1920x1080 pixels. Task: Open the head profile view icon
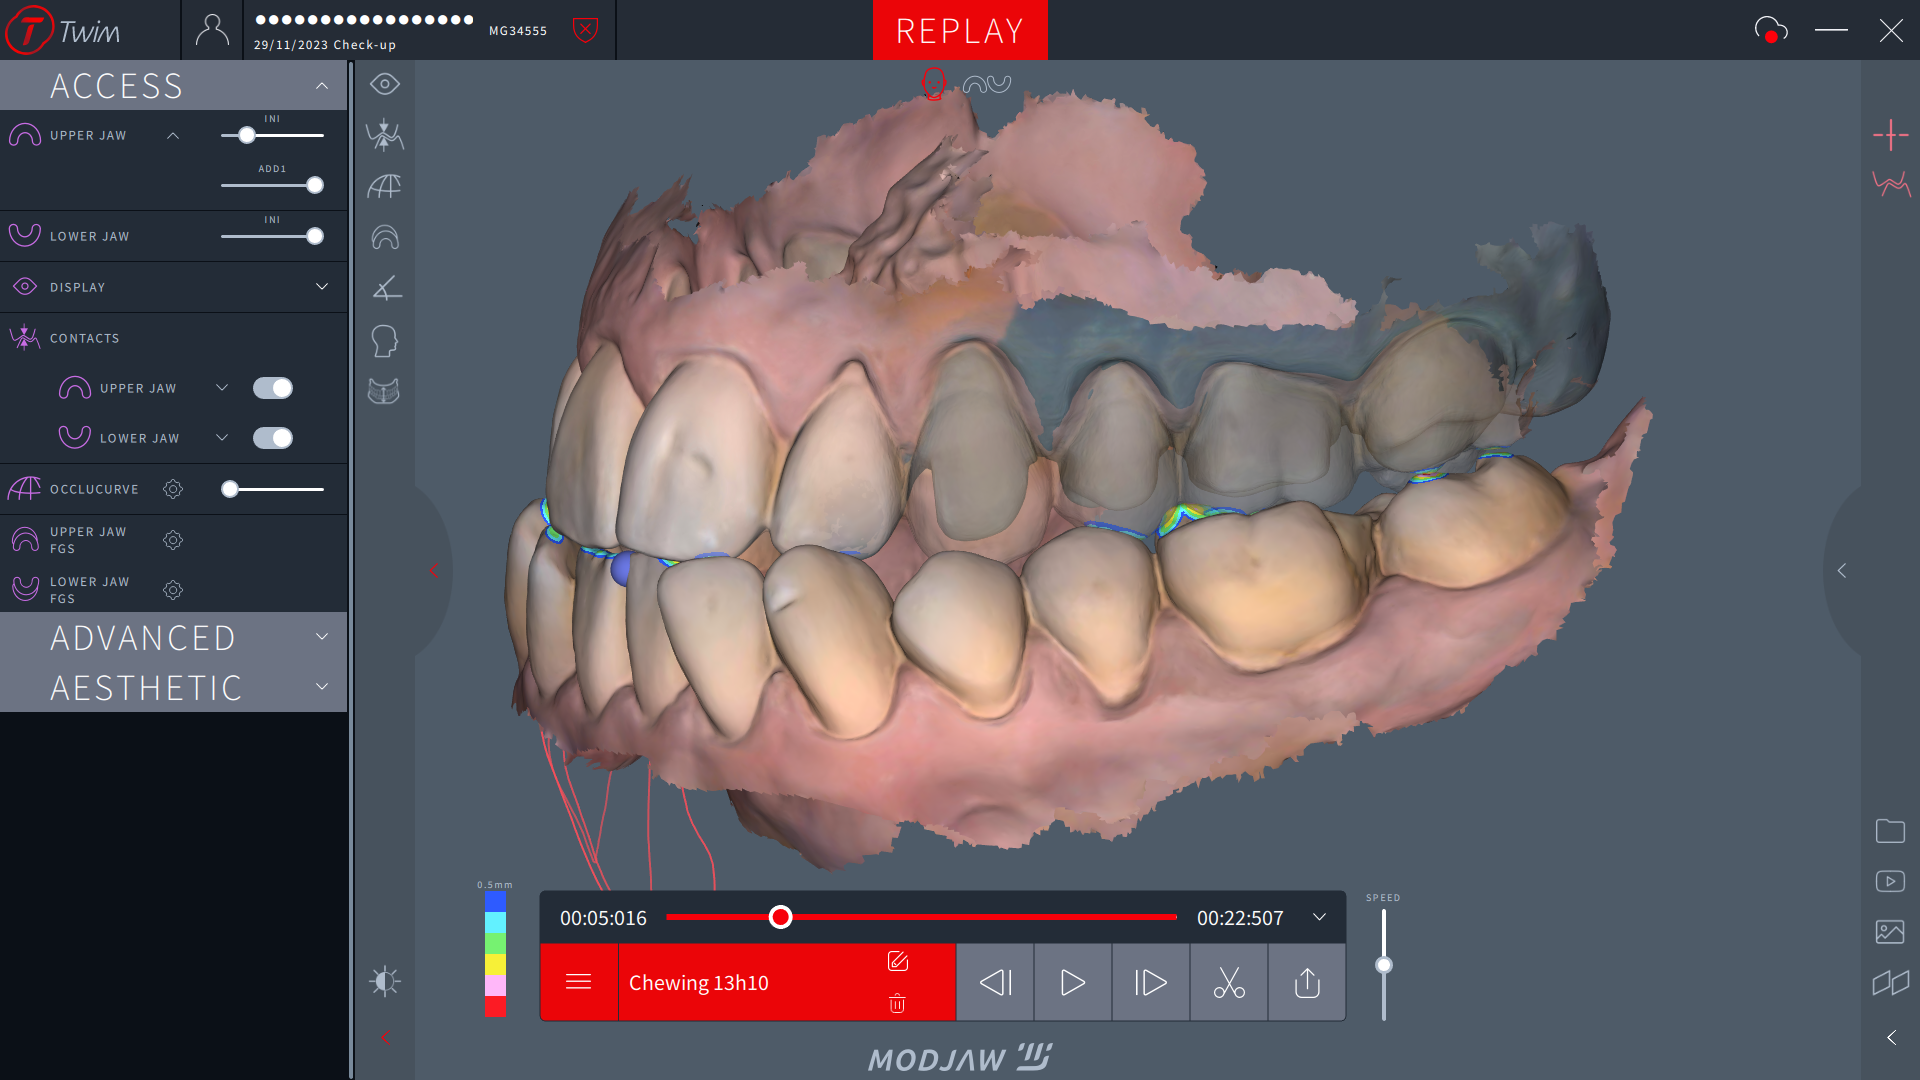tap(384, 341)
